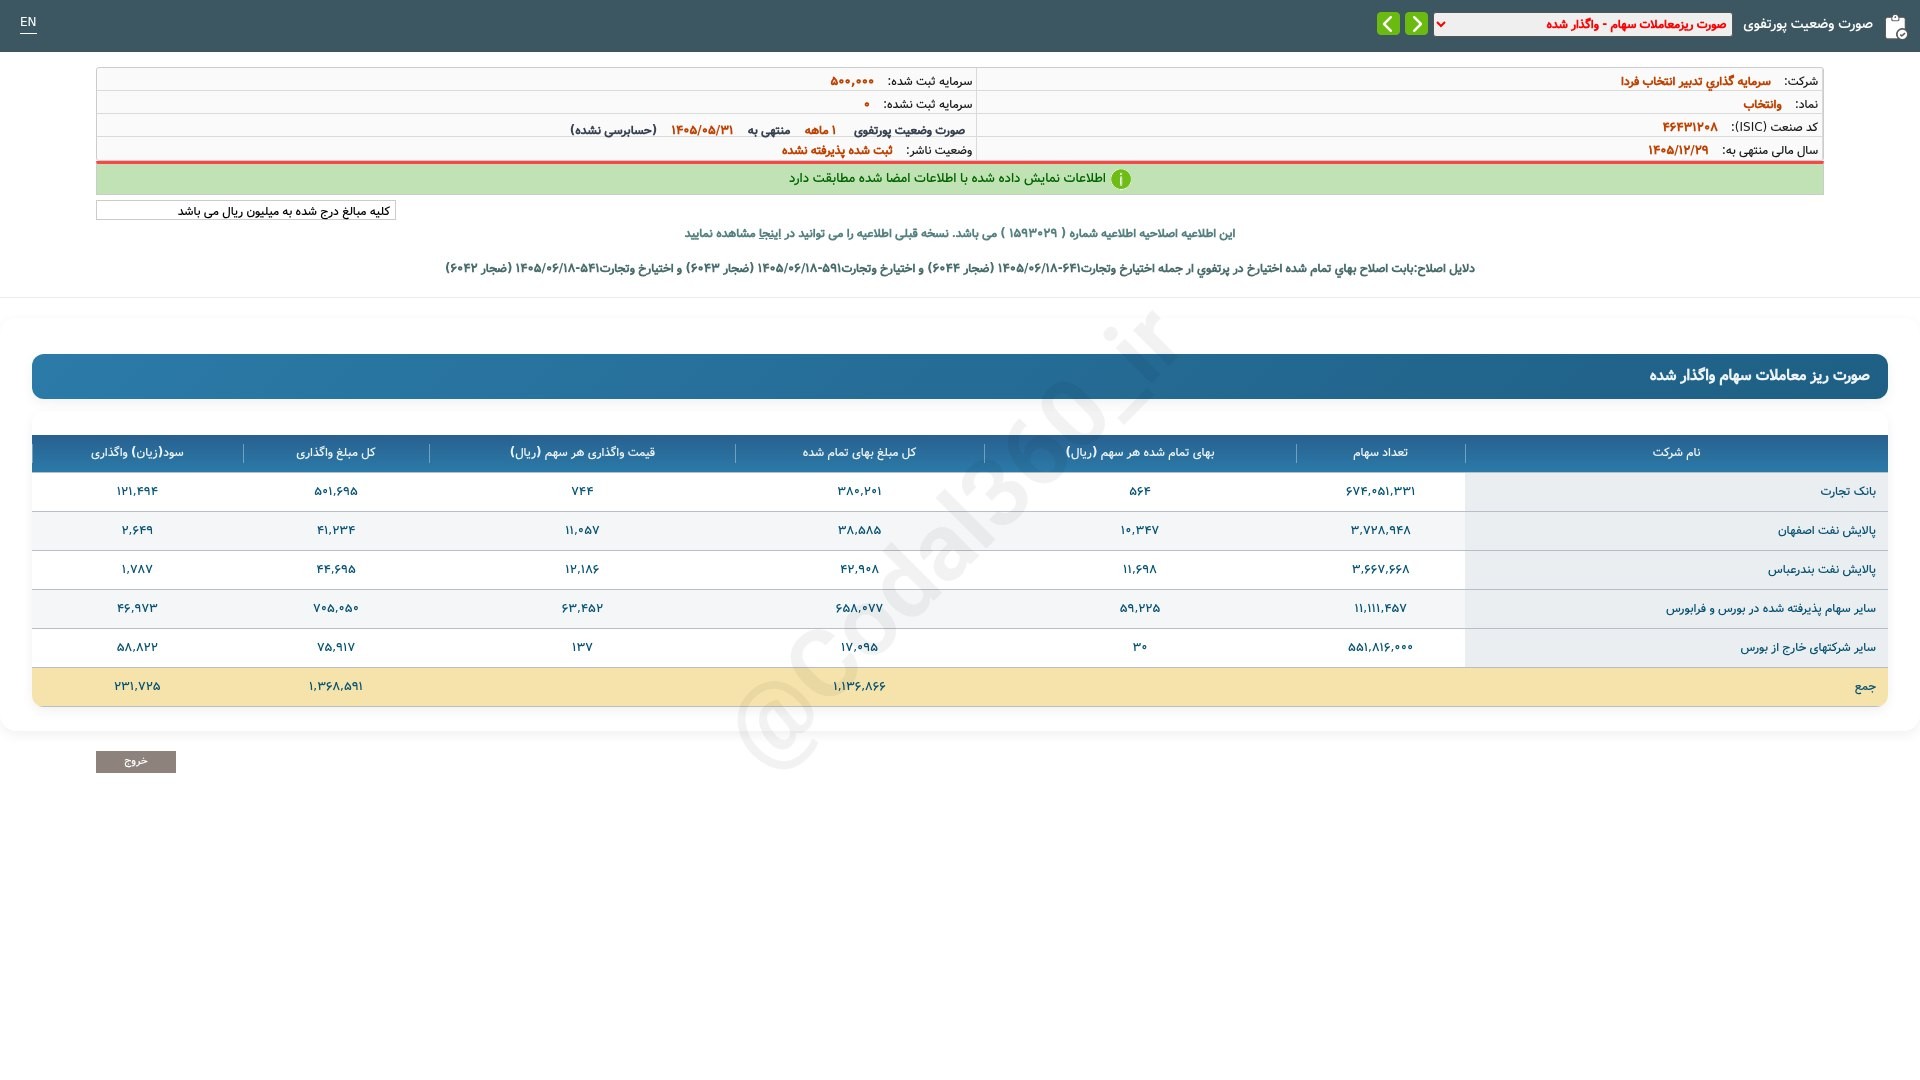Select the پالایش نفت بندرعباس row name
The image size is (1920, 1080).
click(1821, 570)
